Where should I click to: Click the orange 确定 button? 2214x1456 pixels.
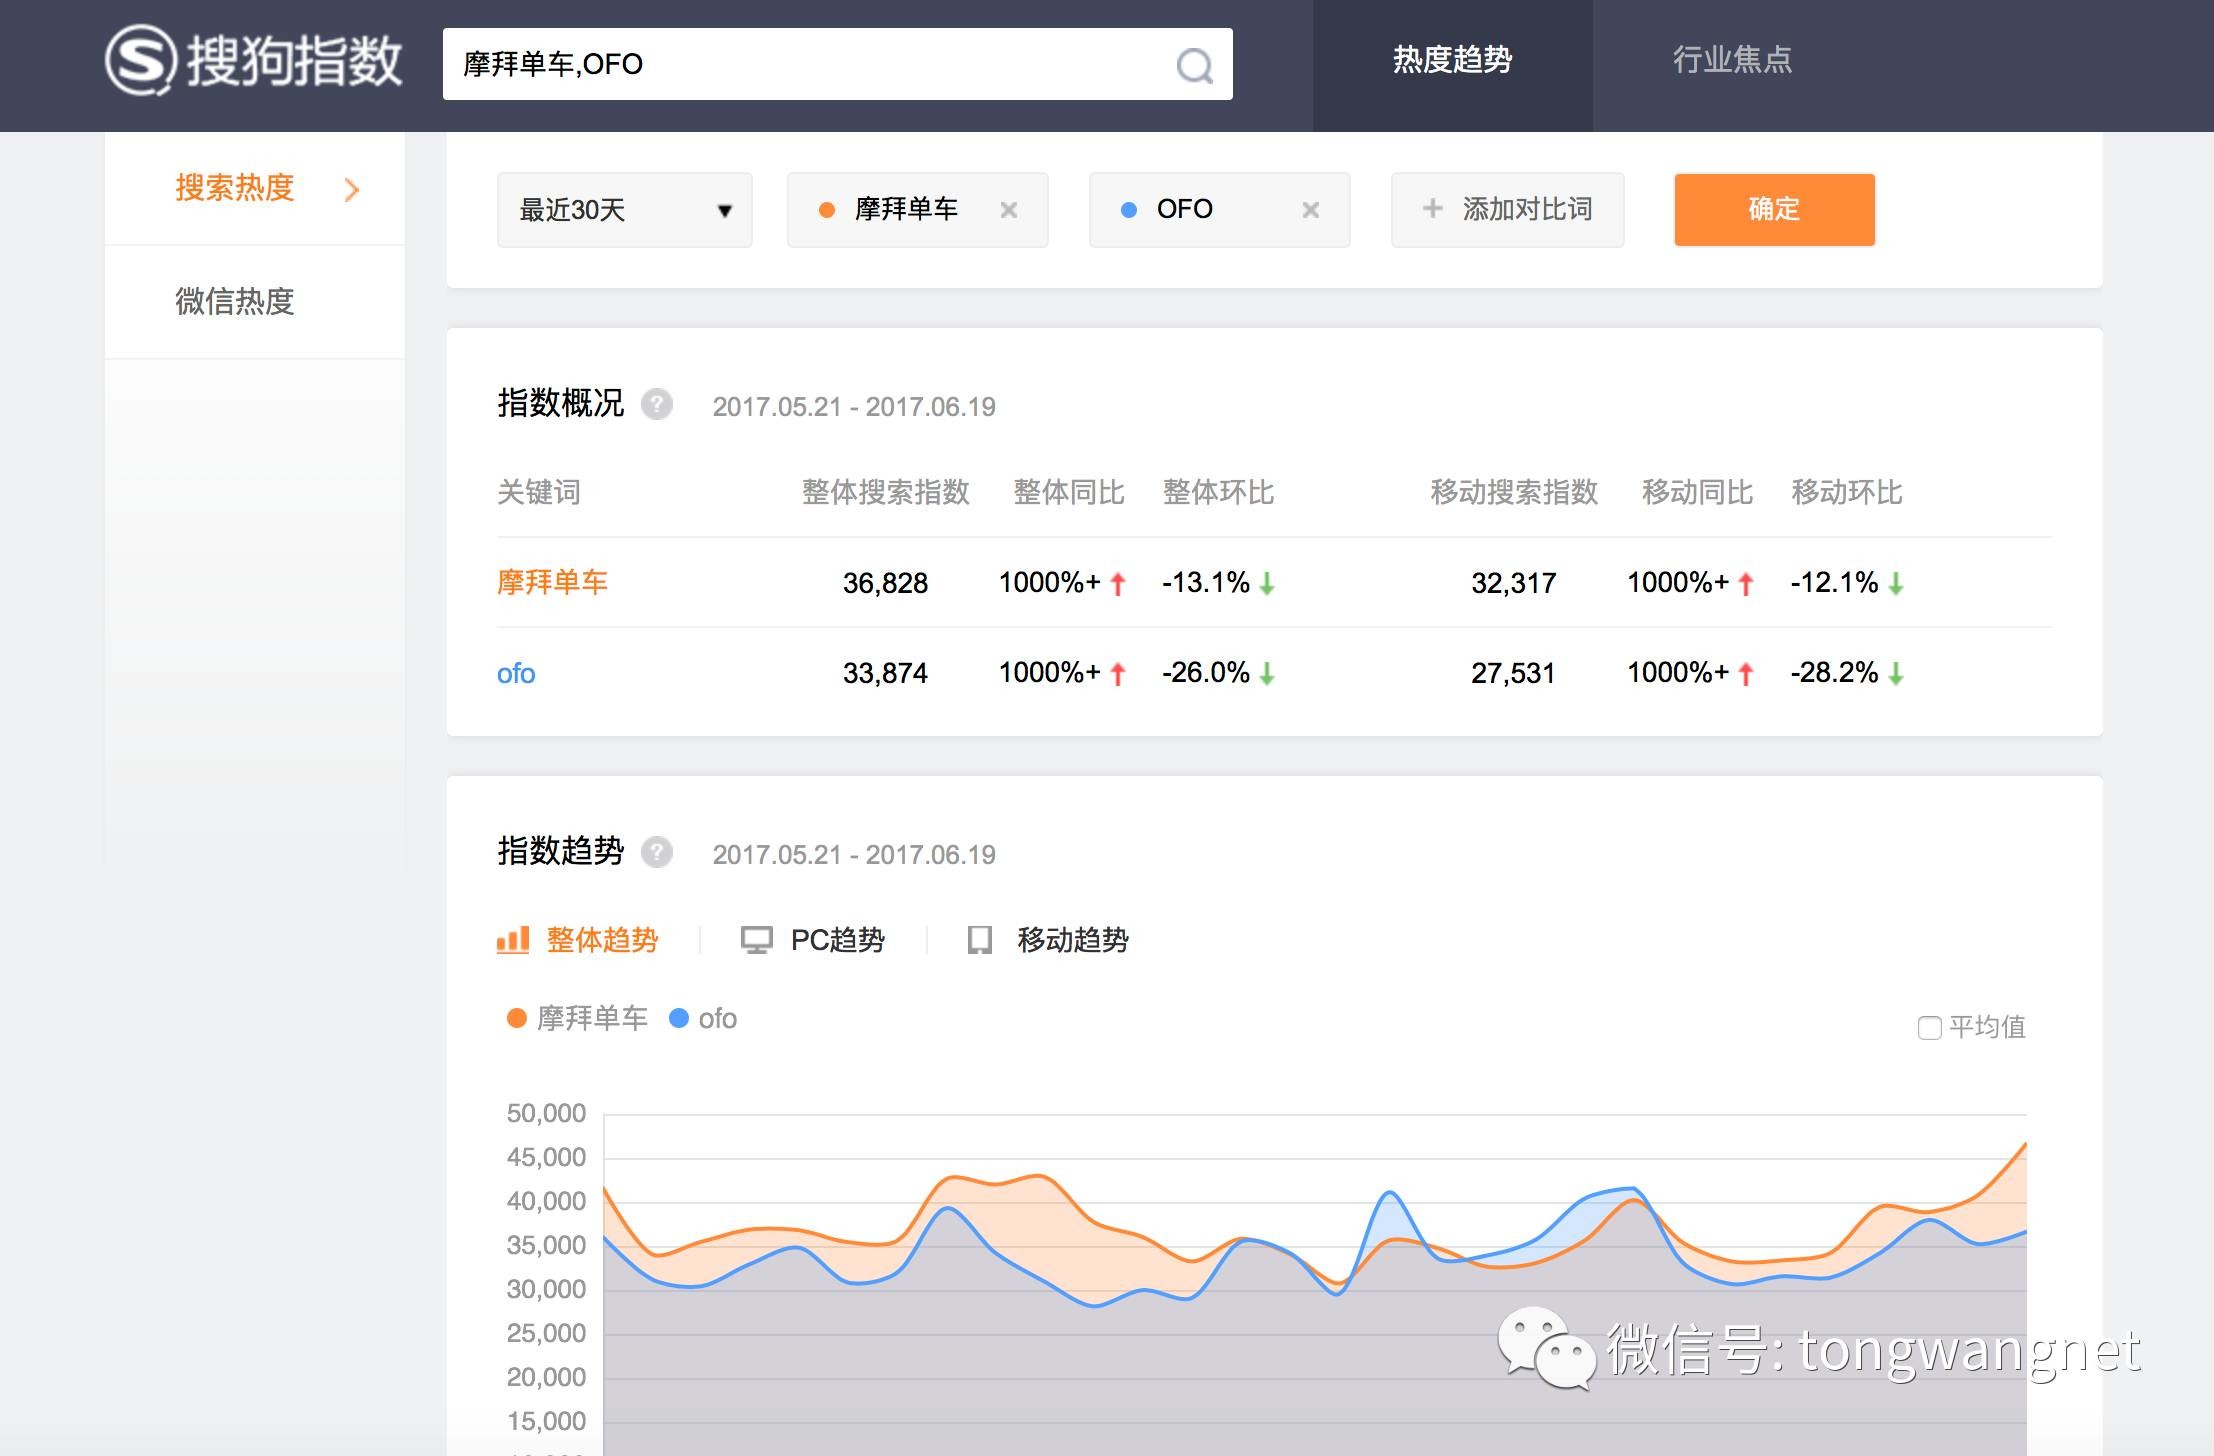(1775, 210)
